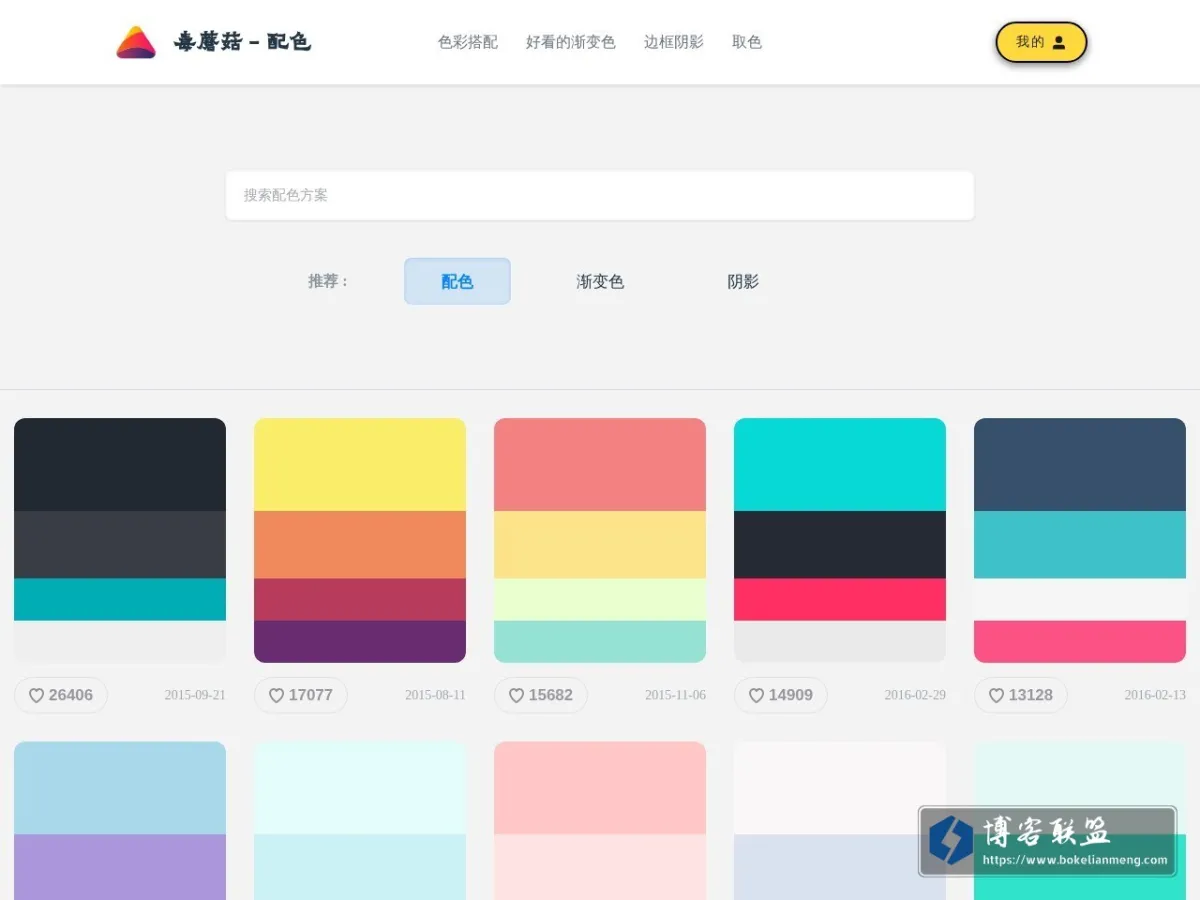Image resolution: width=1200 pixels, height=900 pixels.
Task: Click the 毒蘑菇 - 配色 site title
Action: coord(242,42)
